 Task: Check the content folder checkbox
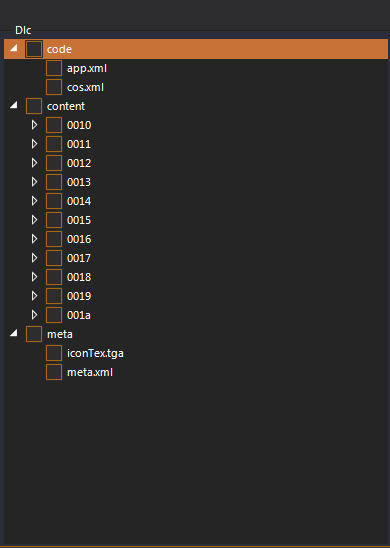(x=34, y=106)
